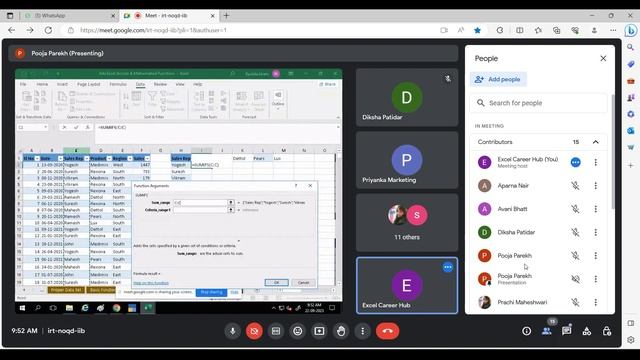
Task: Toggle the People panel icon
Action: (x=547, y=331)
